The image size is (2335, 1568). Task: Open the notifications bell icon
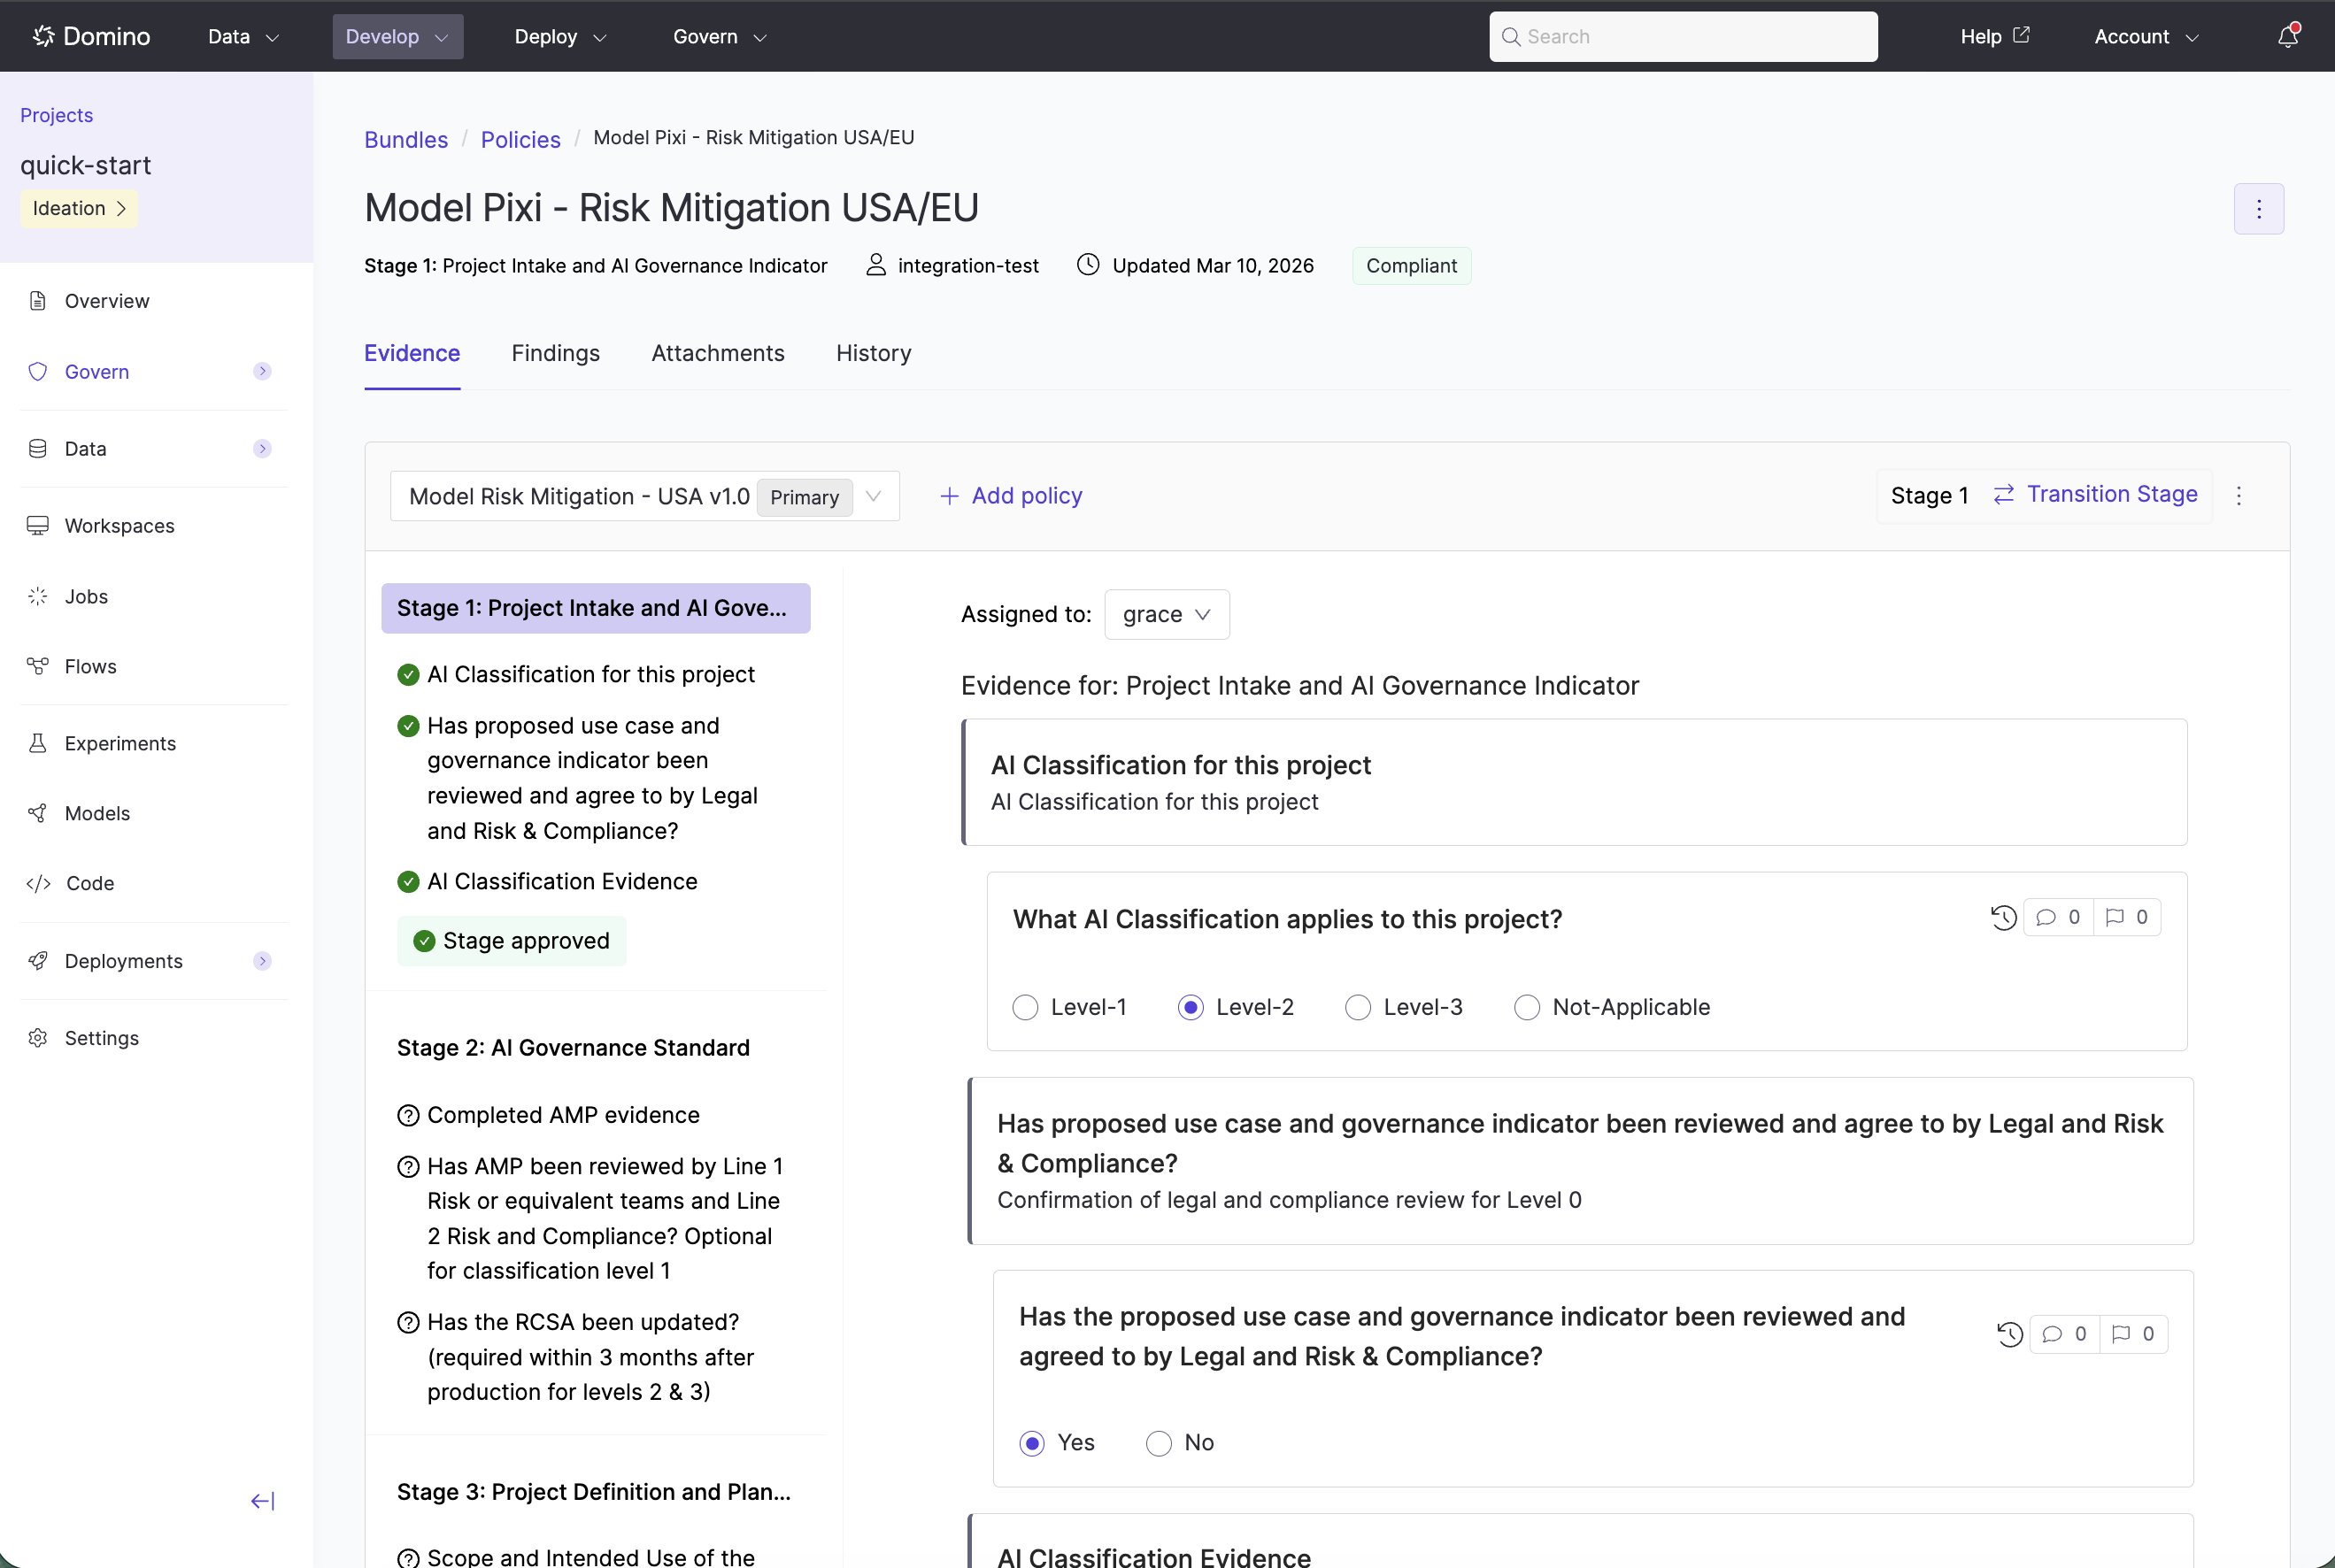click(x=2287, y=37)
